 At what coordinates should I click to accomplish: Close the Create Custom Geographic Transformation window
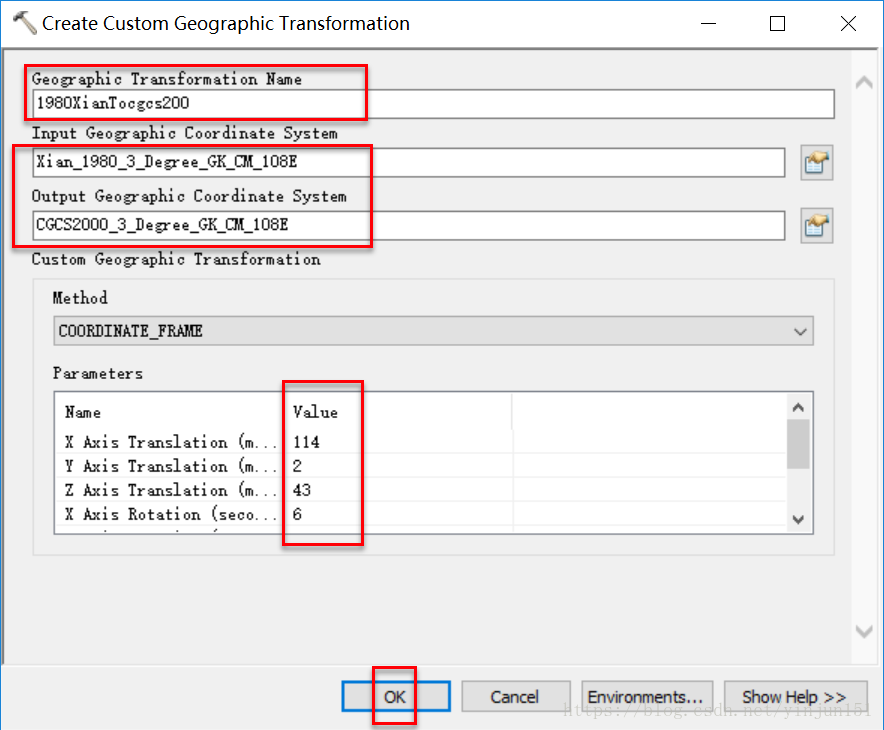coord(848,24)
